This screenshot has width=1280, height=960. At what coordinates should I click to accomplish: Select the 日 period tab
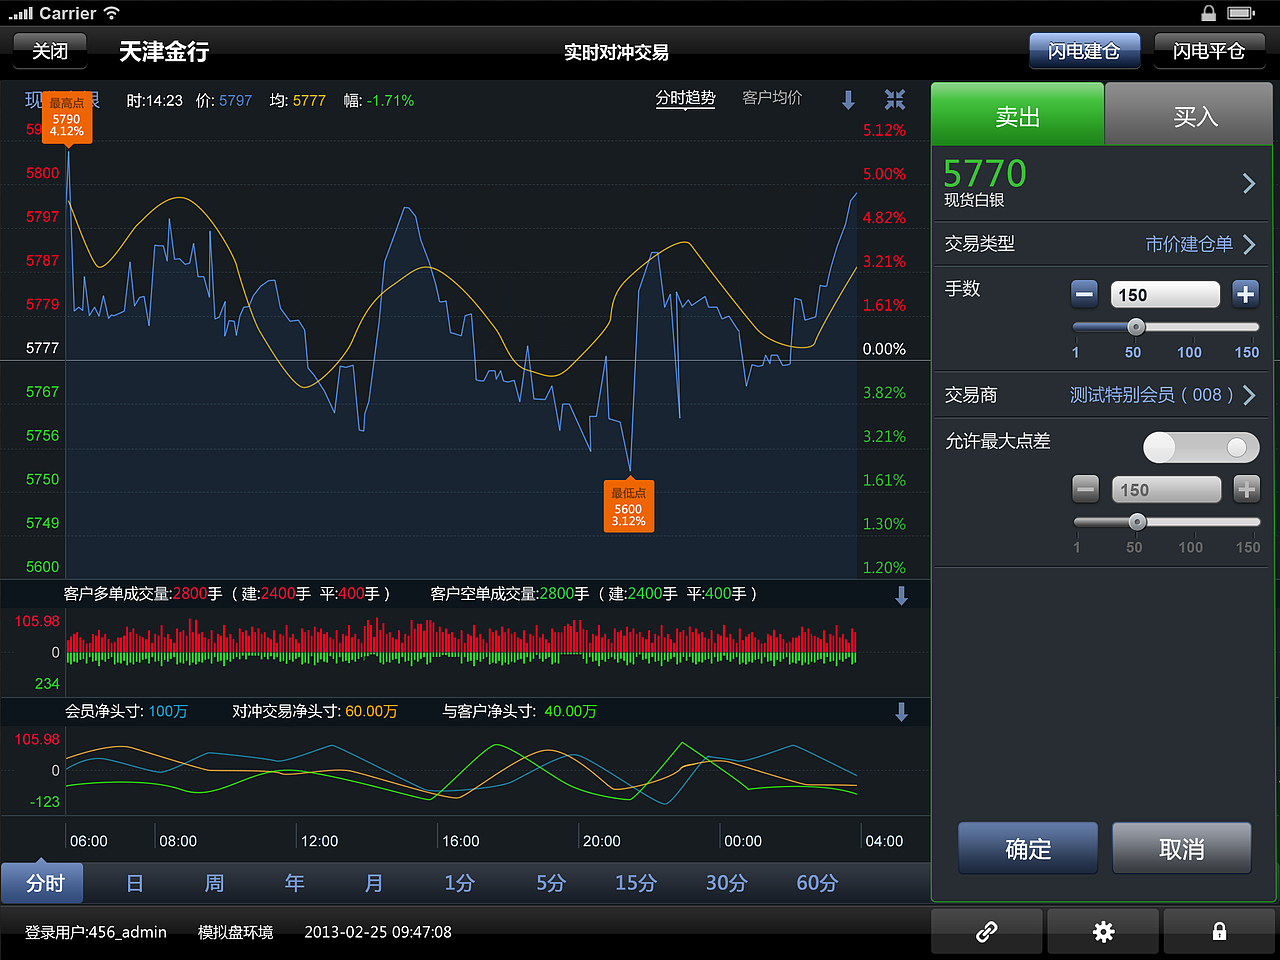(x=135, y=883)
